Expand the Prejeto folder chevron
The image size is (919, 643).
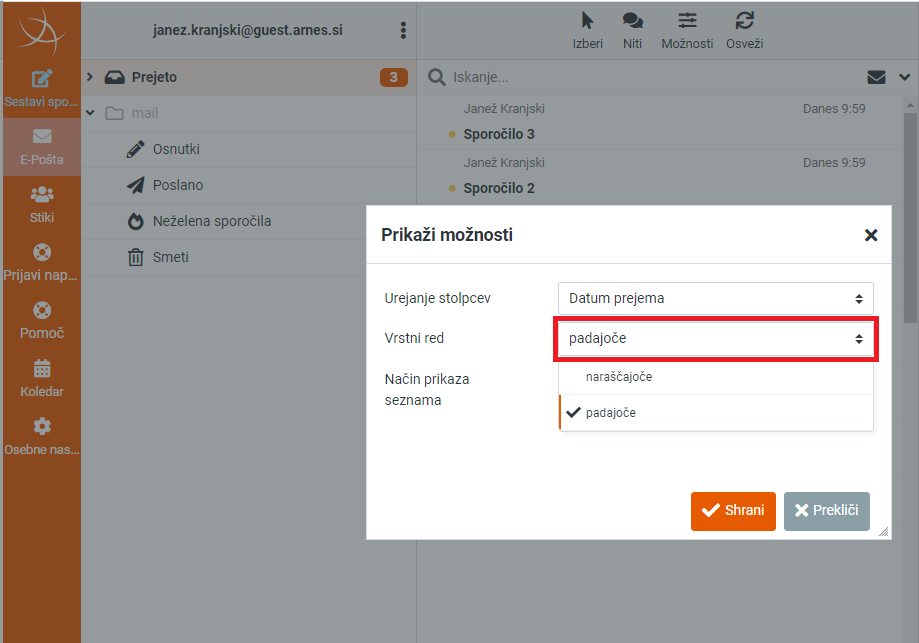[90, 77]
